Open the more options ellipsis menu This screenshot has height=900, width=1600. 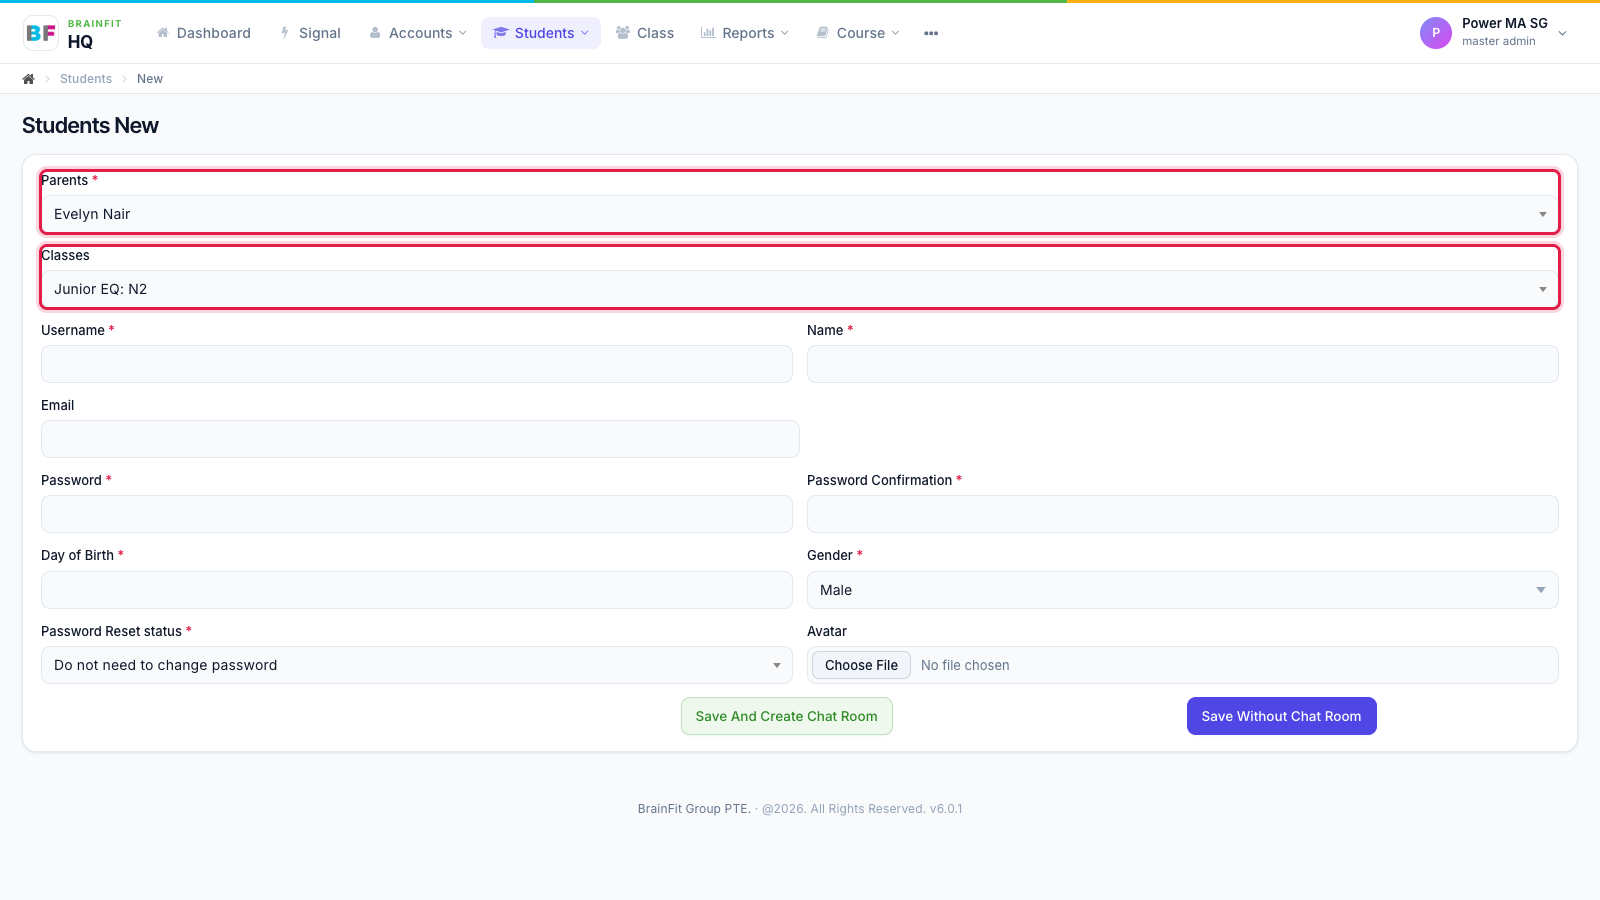pyautogui.click(x=931, y=33)
